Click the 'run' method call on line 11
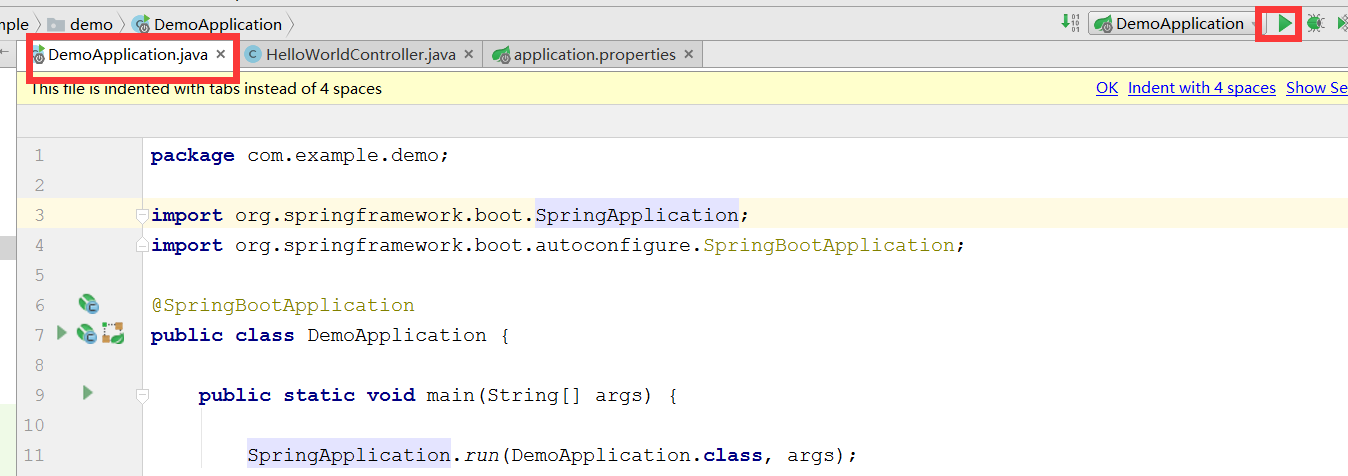1348x476 pixels. (x=481, y=455)
